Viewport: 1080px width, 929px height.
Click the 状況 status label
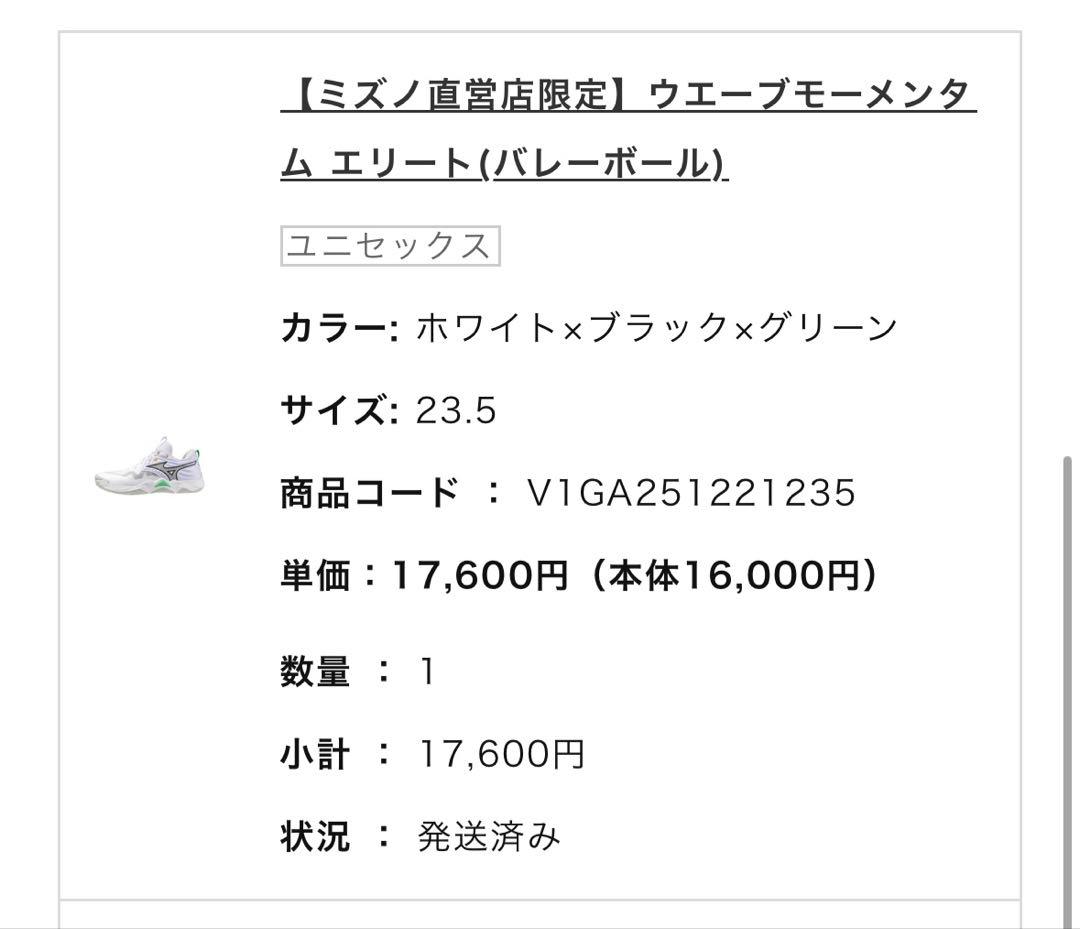pyautogui.click(x=315, y=839)
